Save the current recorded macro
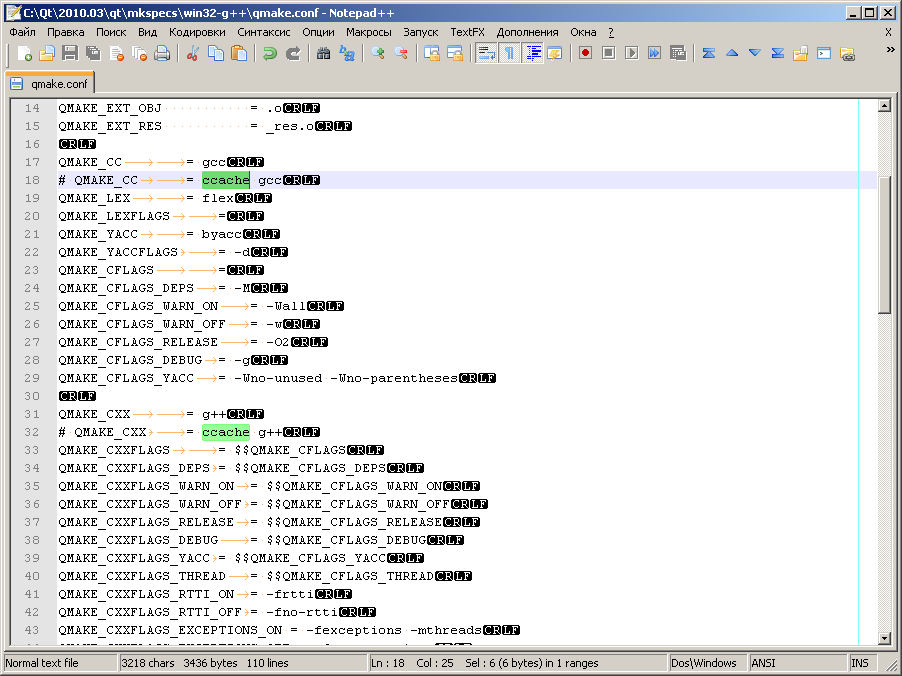Image resolution: width=902 pixels, height=676 pixels. click(x=679, y=53)
